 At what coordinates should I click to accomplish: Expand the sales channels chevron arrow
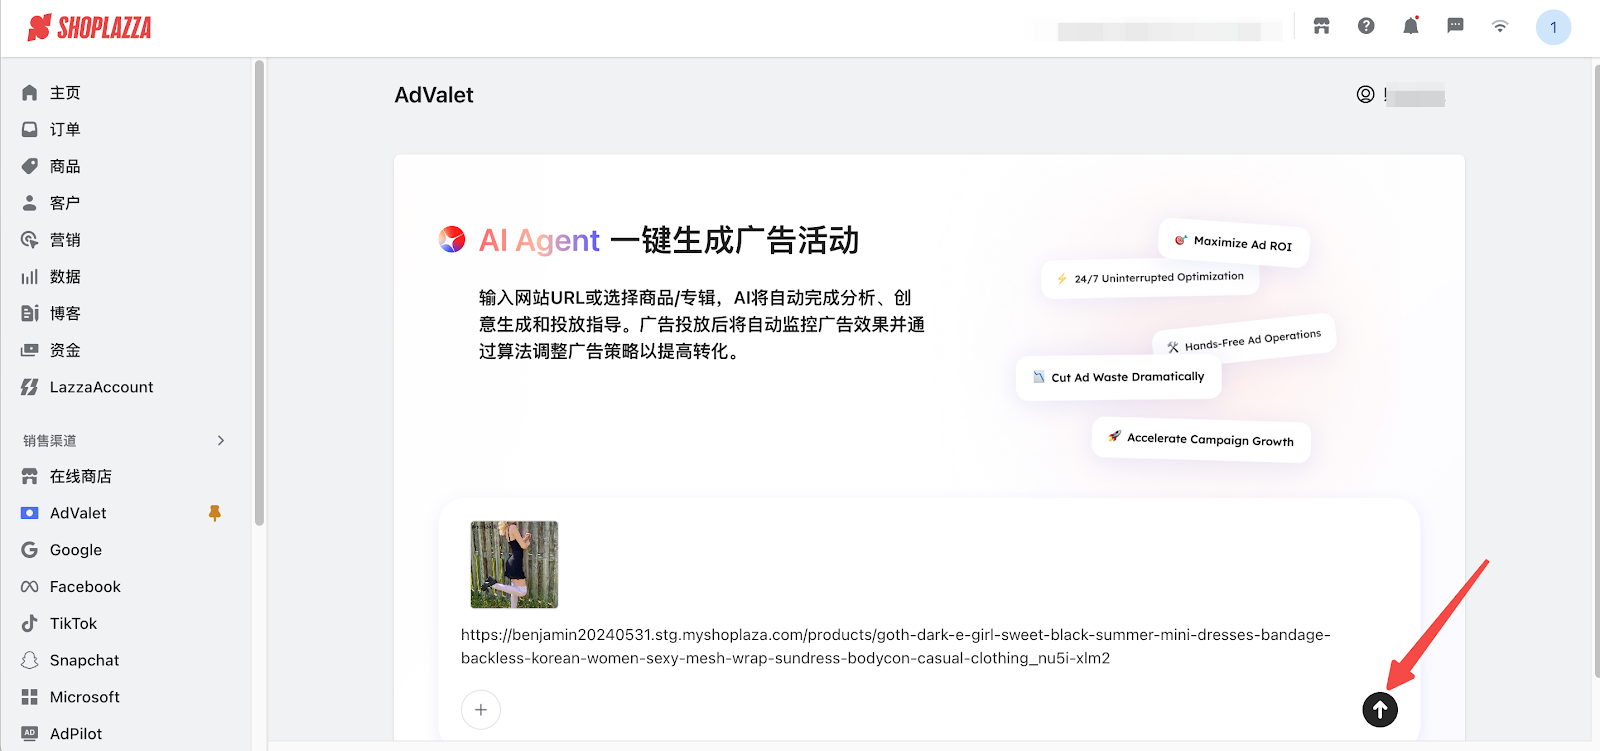tap(221, 441)
